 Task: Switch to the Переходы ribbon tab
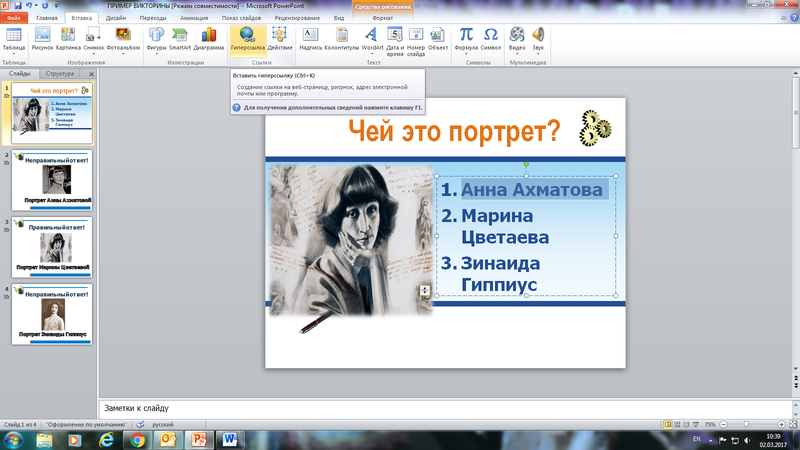click(x=153, y=18)
